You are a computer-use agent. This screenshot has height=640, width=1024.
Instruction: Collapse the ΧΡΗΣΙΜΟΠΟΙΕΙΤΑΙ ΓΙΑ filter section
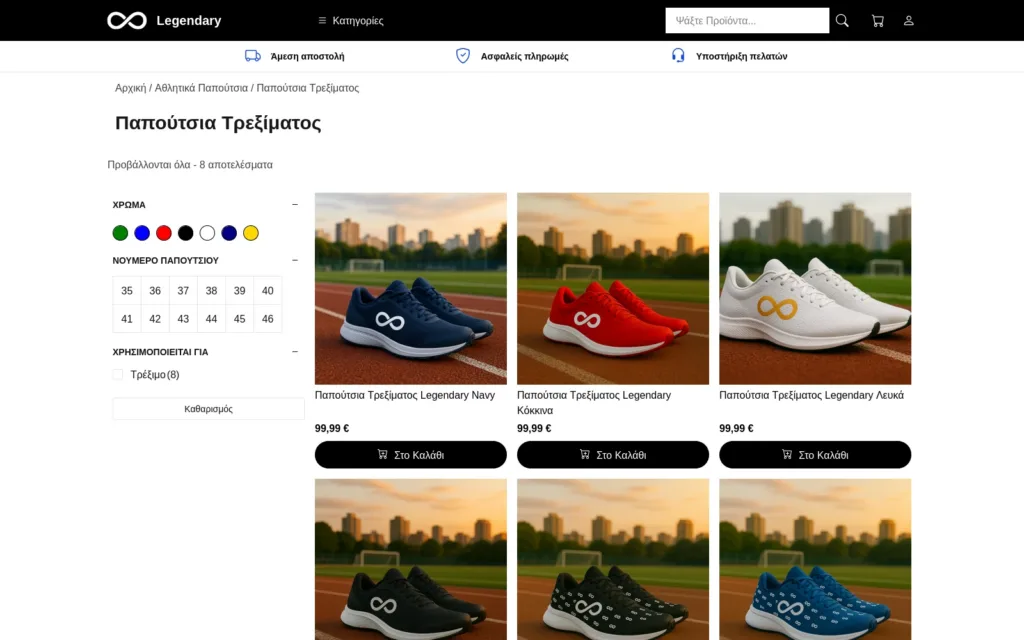point(295,352)
